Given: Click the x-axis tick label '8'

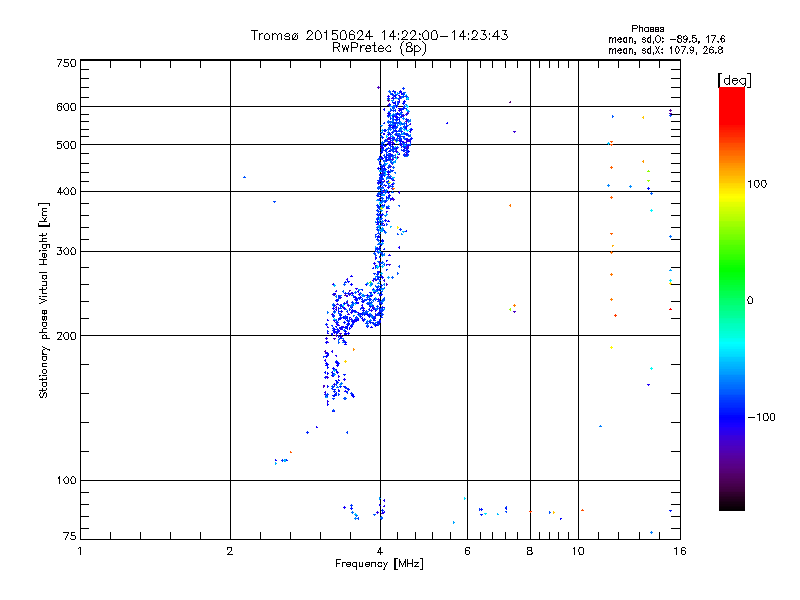Looking at the screenshot, I should pyautogui.click(x=530, y=551).
